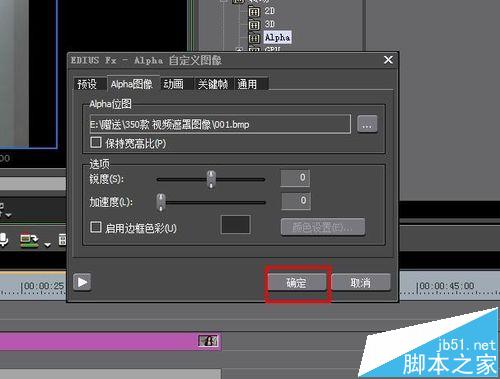Open the dropdown arrow beside the green toolbar icon
500x379 pixels.
point(47,245)
